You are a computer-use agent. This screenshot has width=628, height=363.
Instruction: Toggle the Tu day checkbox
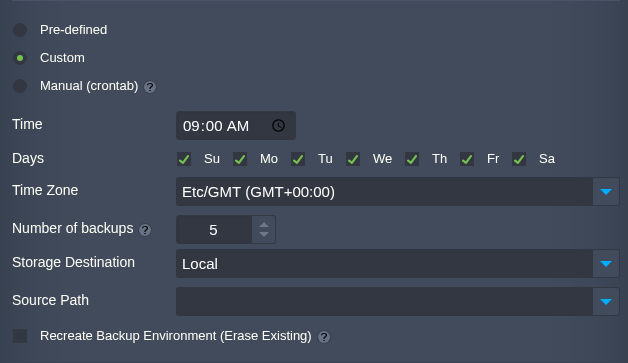298,159
